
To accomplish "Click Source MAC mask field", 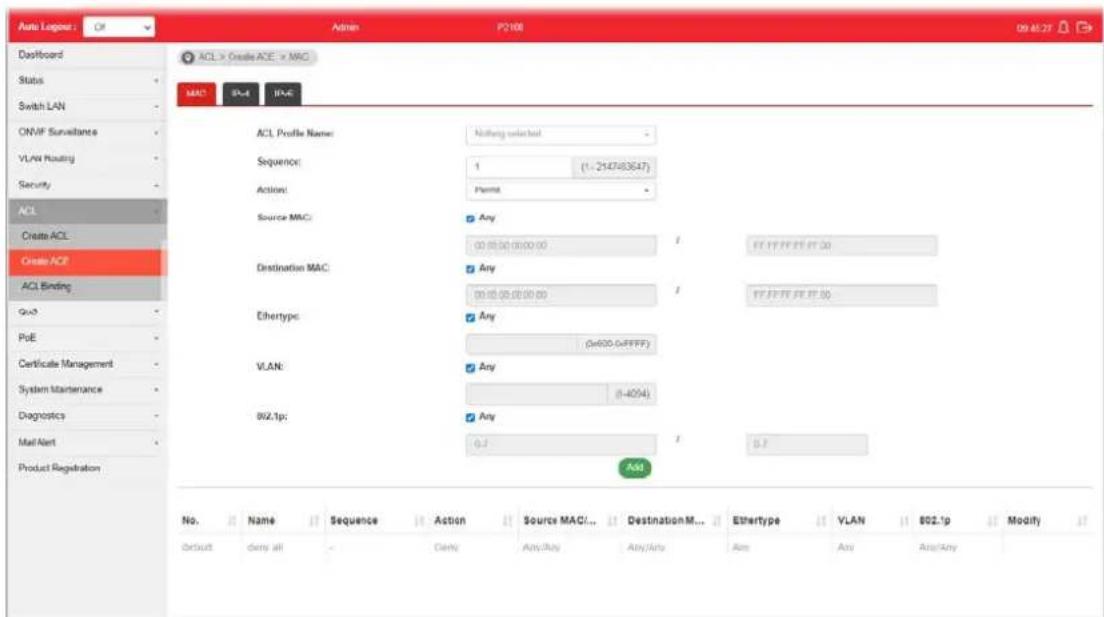I will (x=841, y=246).
